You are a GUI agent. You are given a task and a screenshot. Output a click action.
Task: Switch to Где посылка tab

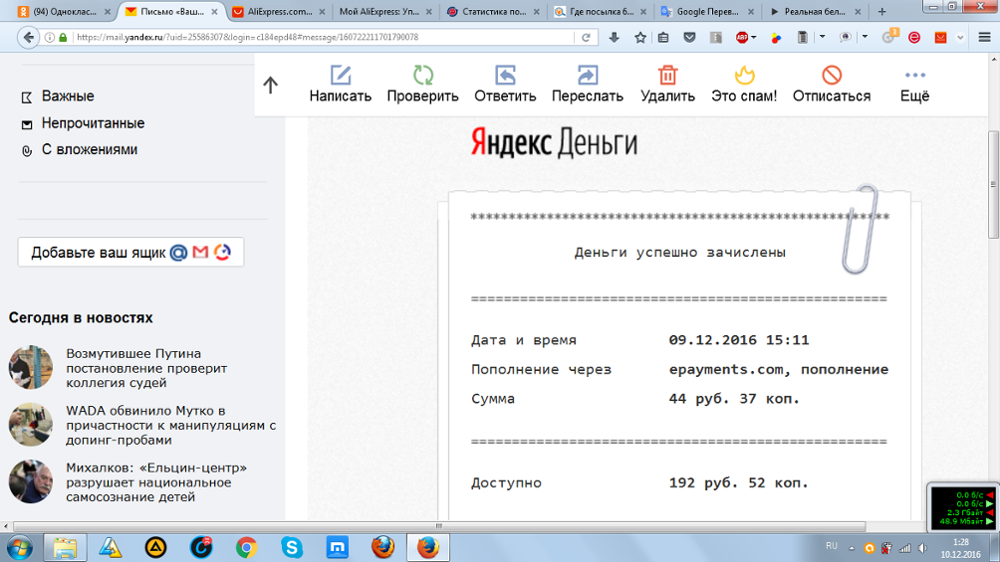pyautogui.click(x=601, y=11)
